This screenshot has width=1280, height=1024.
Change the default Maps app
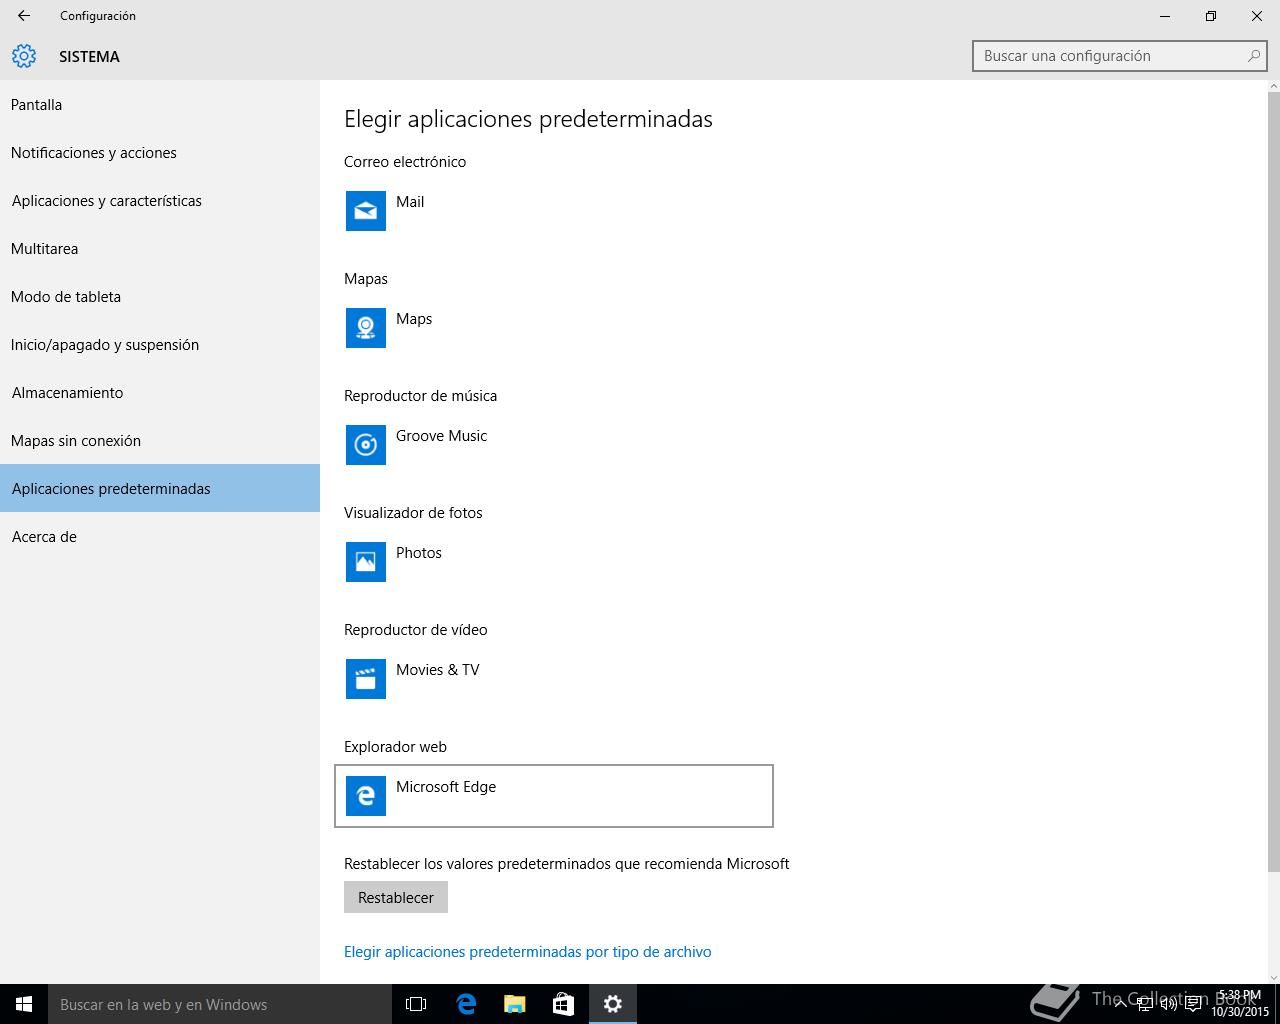coord(554,328)
